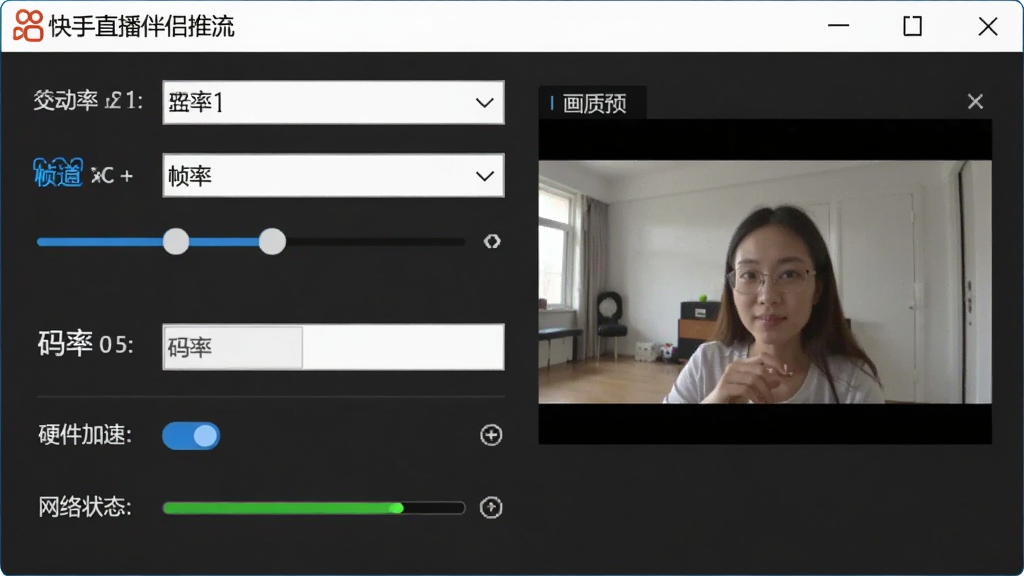The image size is (1024, 576).
Task: Click the plus circle icon next to 硬件加速
Action: [491, 435]
